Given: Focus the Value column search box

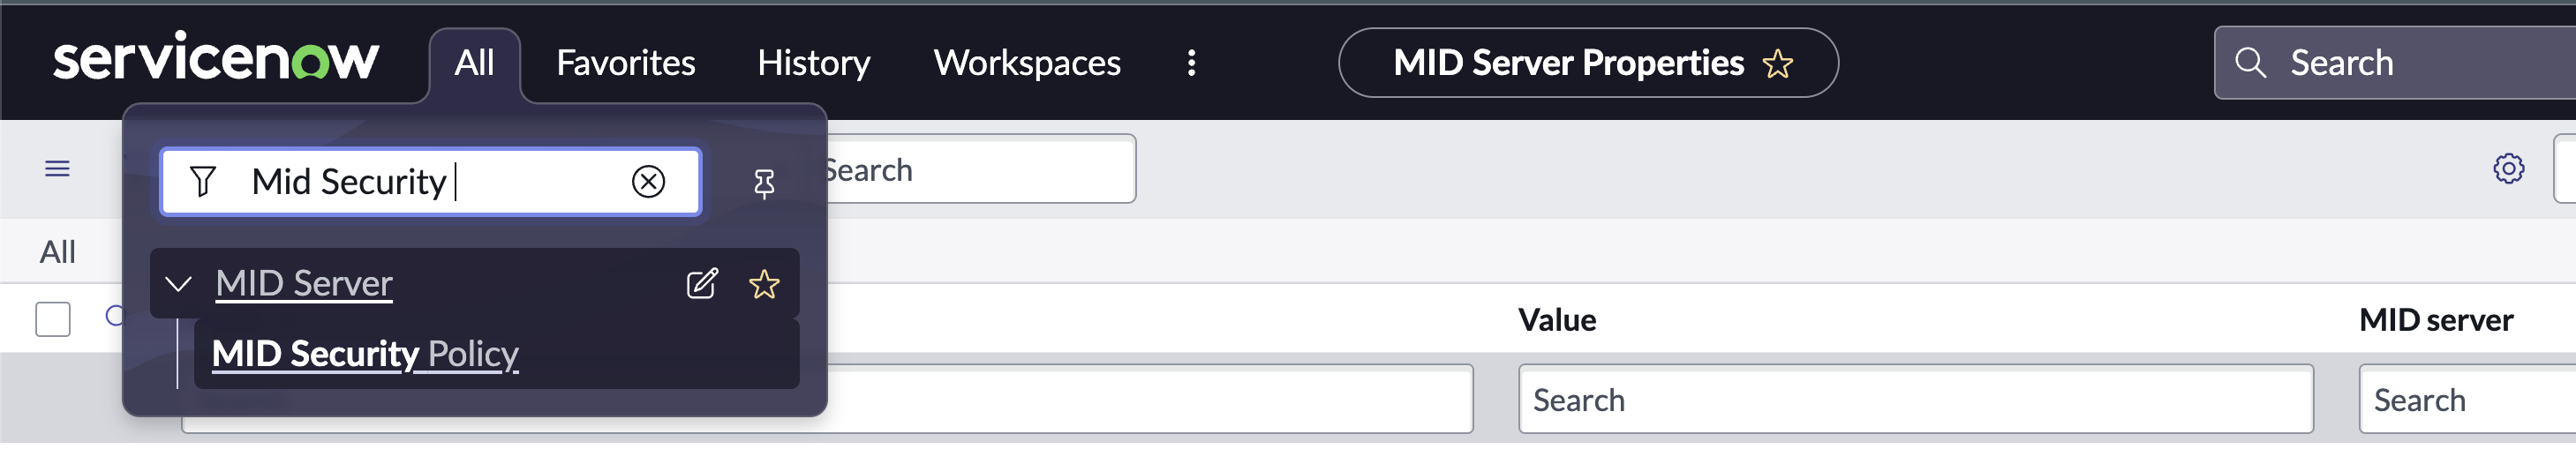Looking at the screenshot, I should pos(1914,400).
